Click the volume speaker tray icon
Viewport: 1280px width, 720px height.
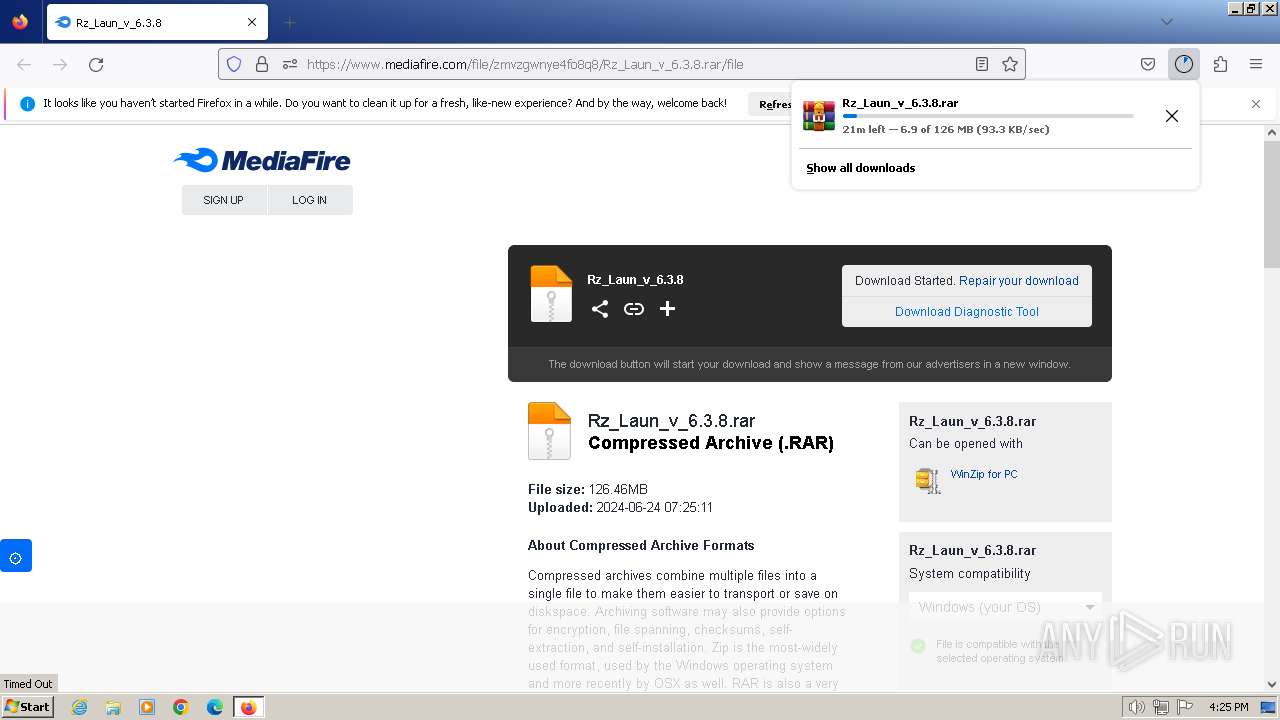point(1137,707)
